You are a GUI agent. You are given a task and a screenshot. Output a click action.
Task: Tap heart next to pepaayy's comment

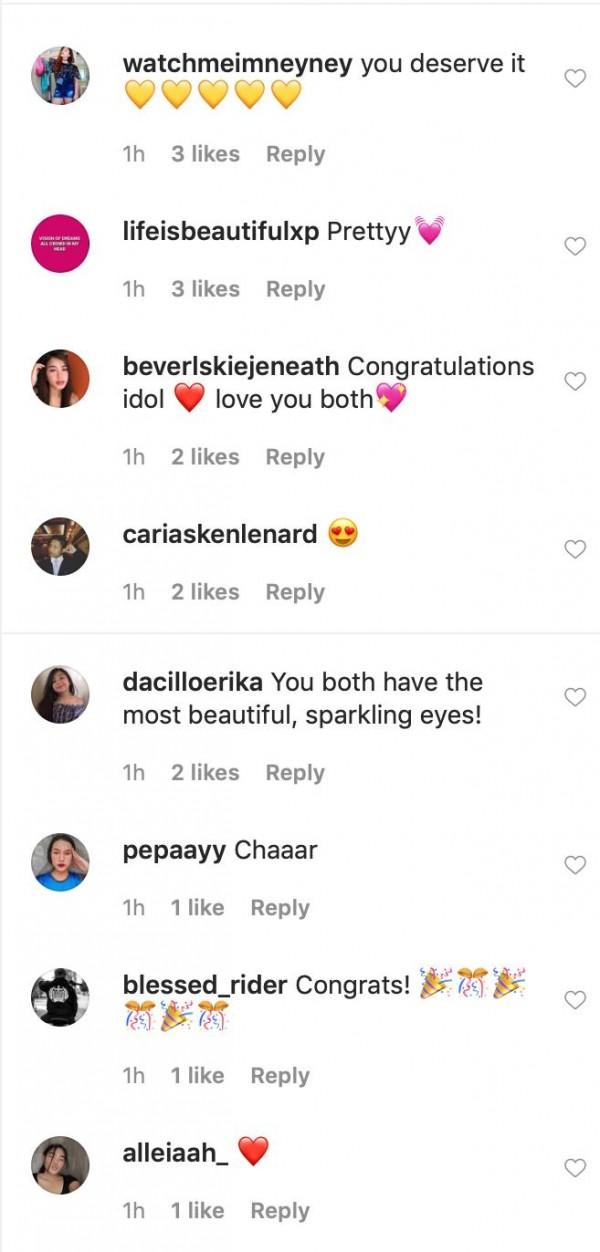[x=575, y=865]
